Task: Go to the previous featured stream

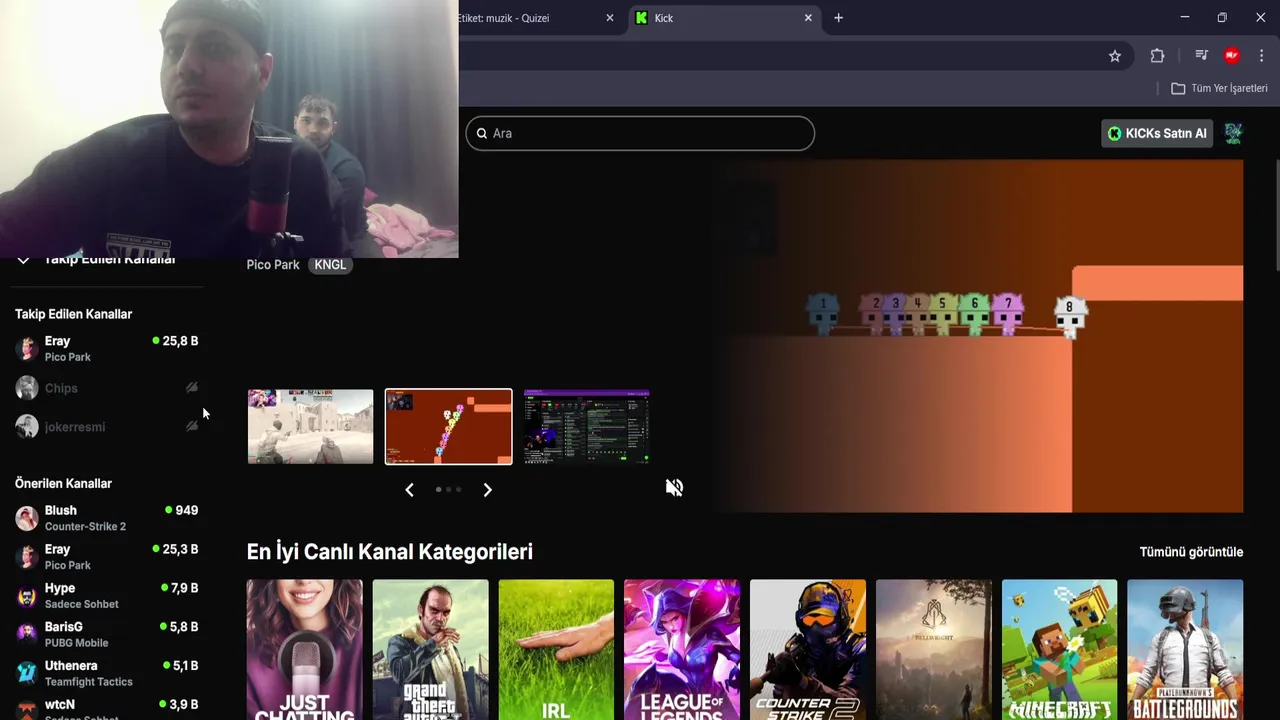Action: click(x=409, y=489)
